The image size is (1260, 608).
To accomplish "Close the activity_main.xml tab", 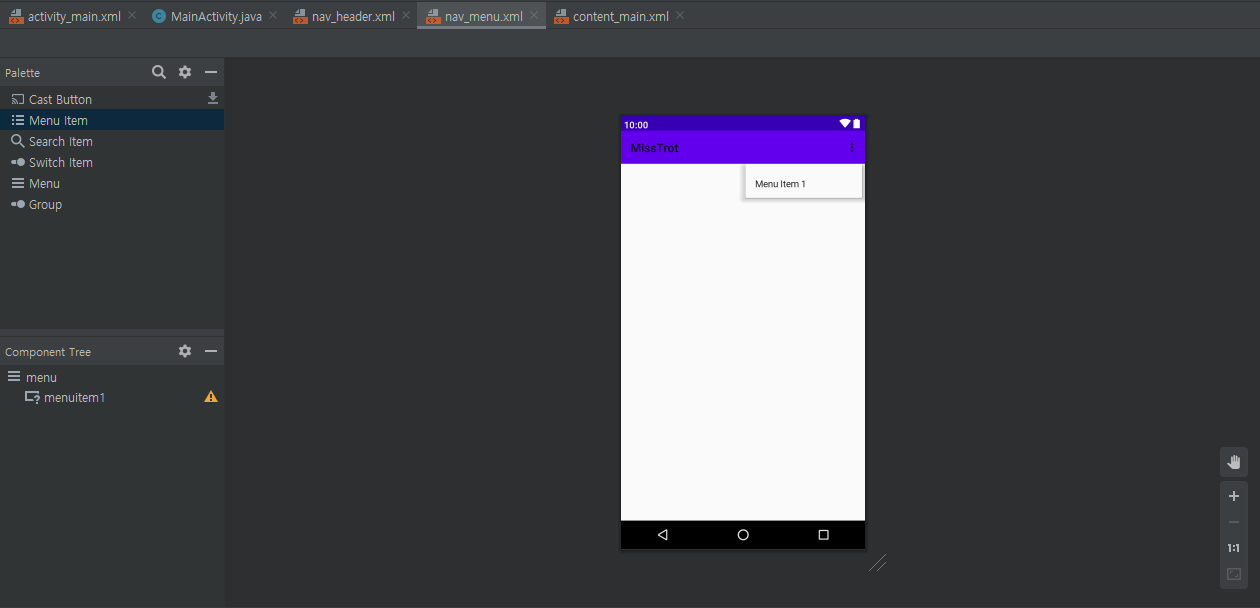I will click(132, 16).
